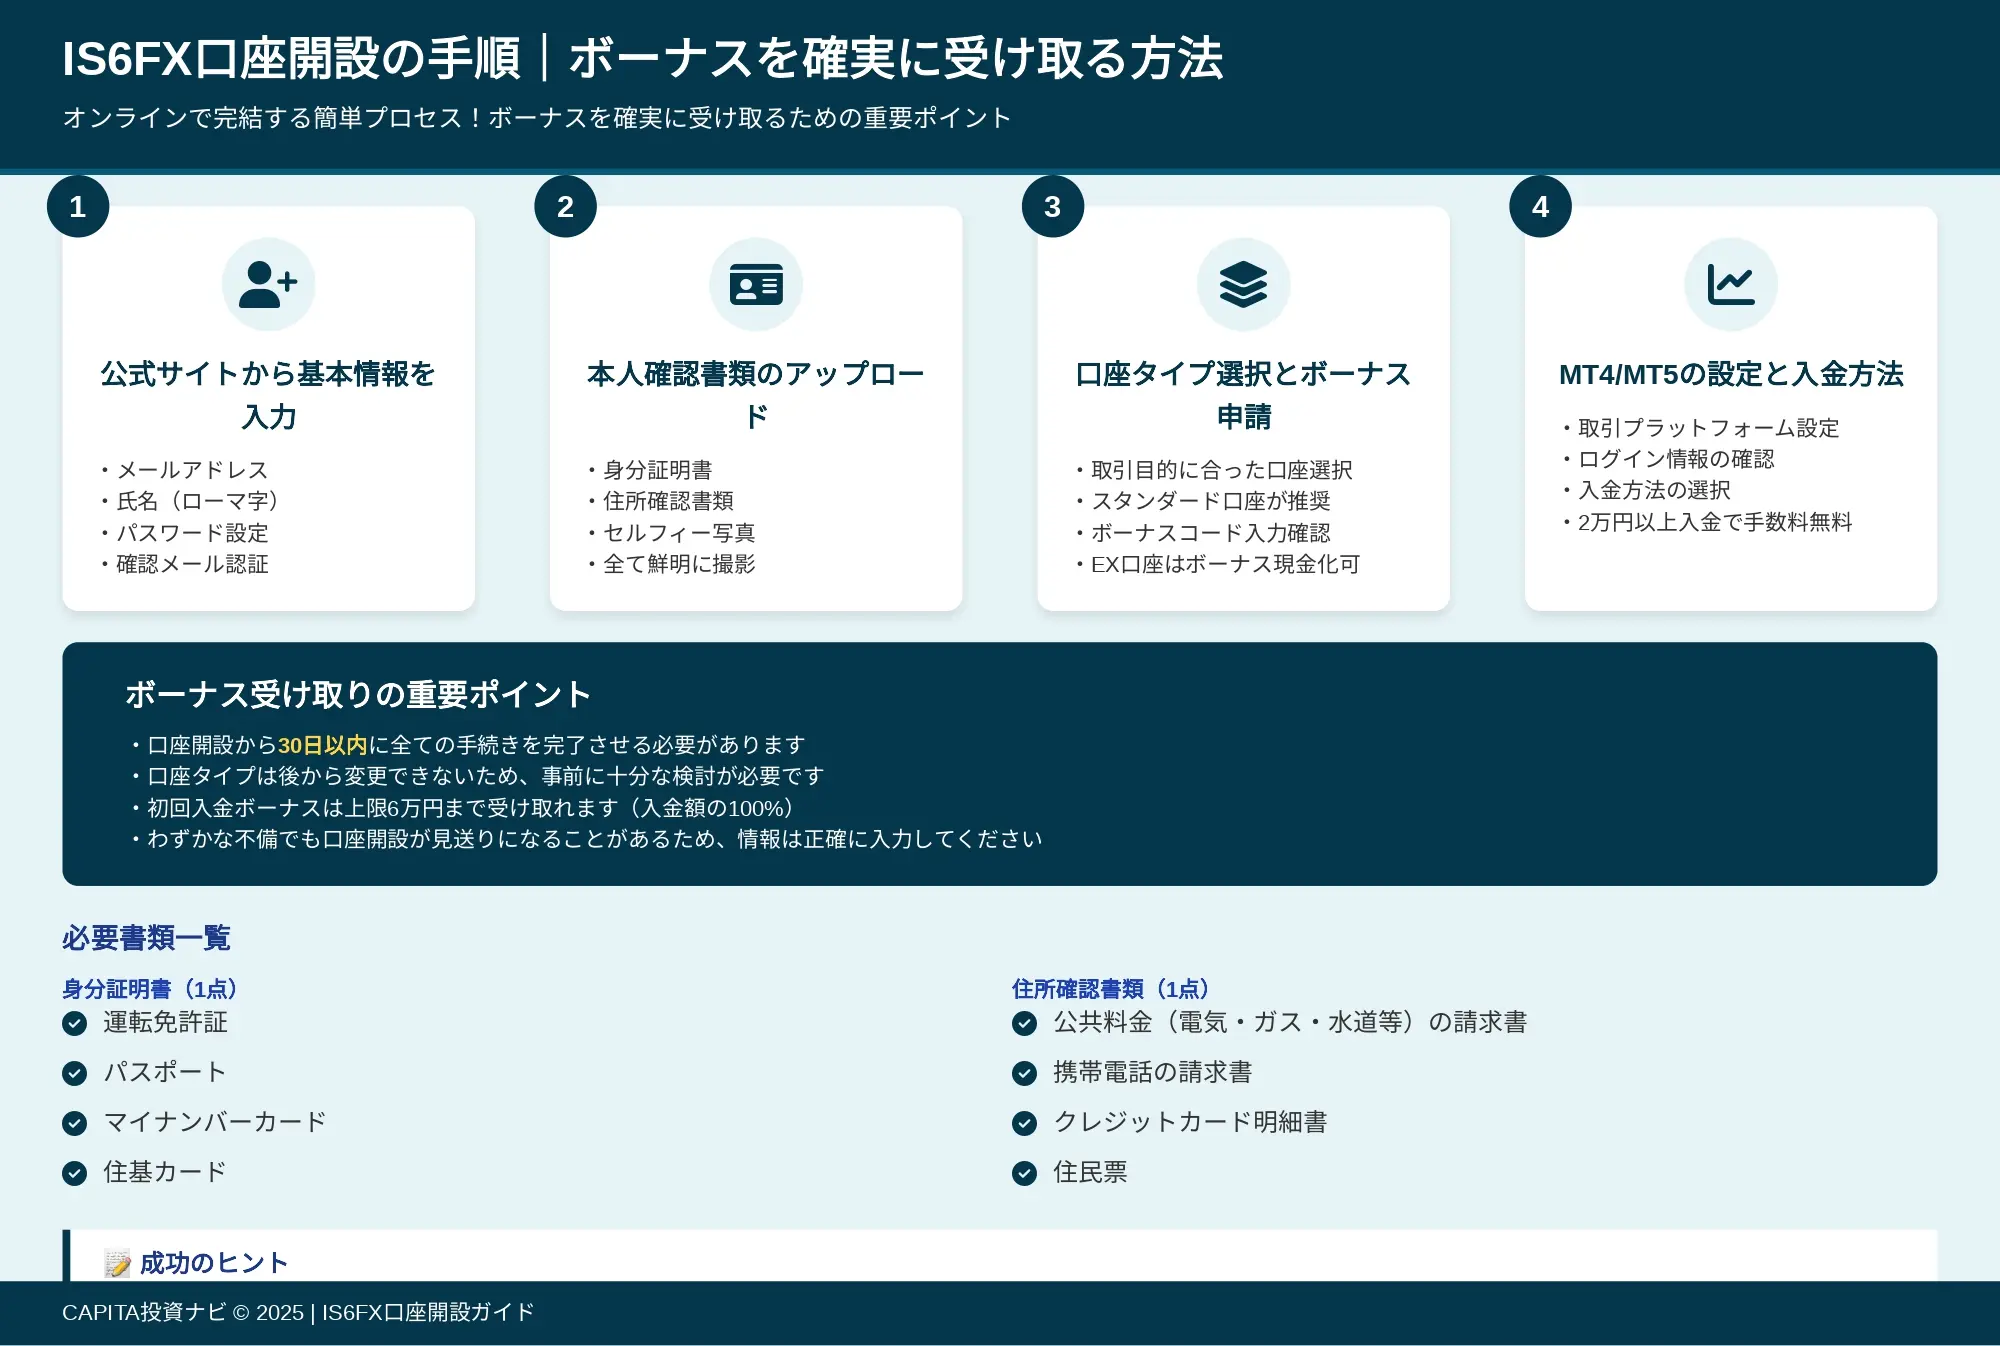Click bullet パスワード設定
The height and width of the screenshot is (1346, 2000).
pyautogui.click(x=184, y=533)
